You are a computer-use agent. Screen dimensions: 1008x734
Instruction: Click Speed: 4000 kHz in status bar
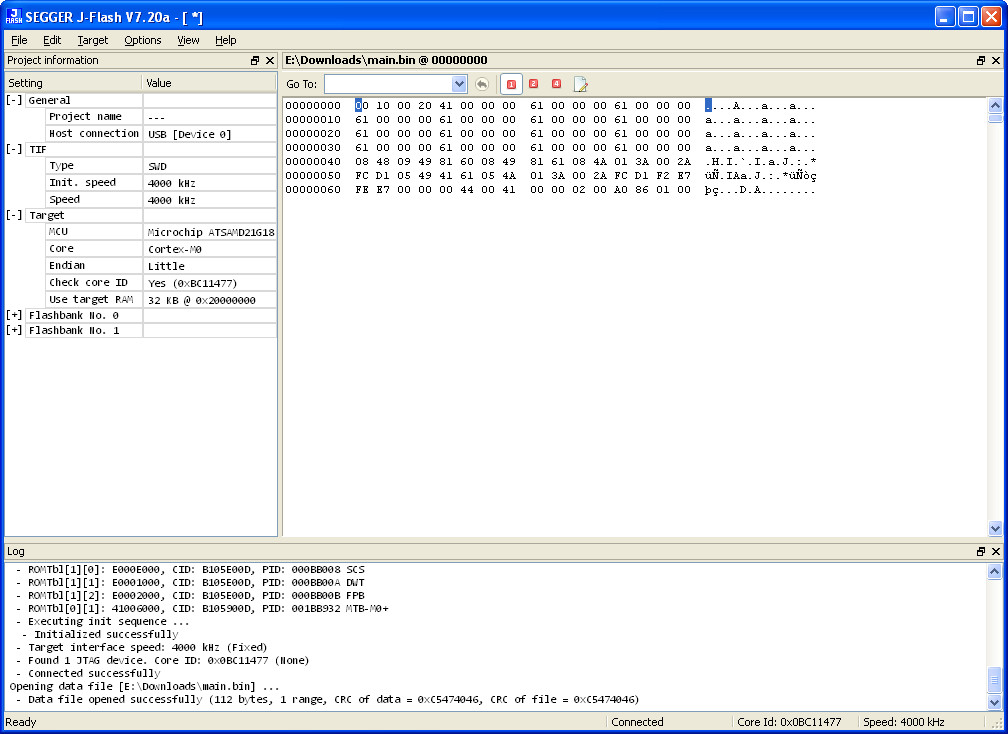coord(903,722)
